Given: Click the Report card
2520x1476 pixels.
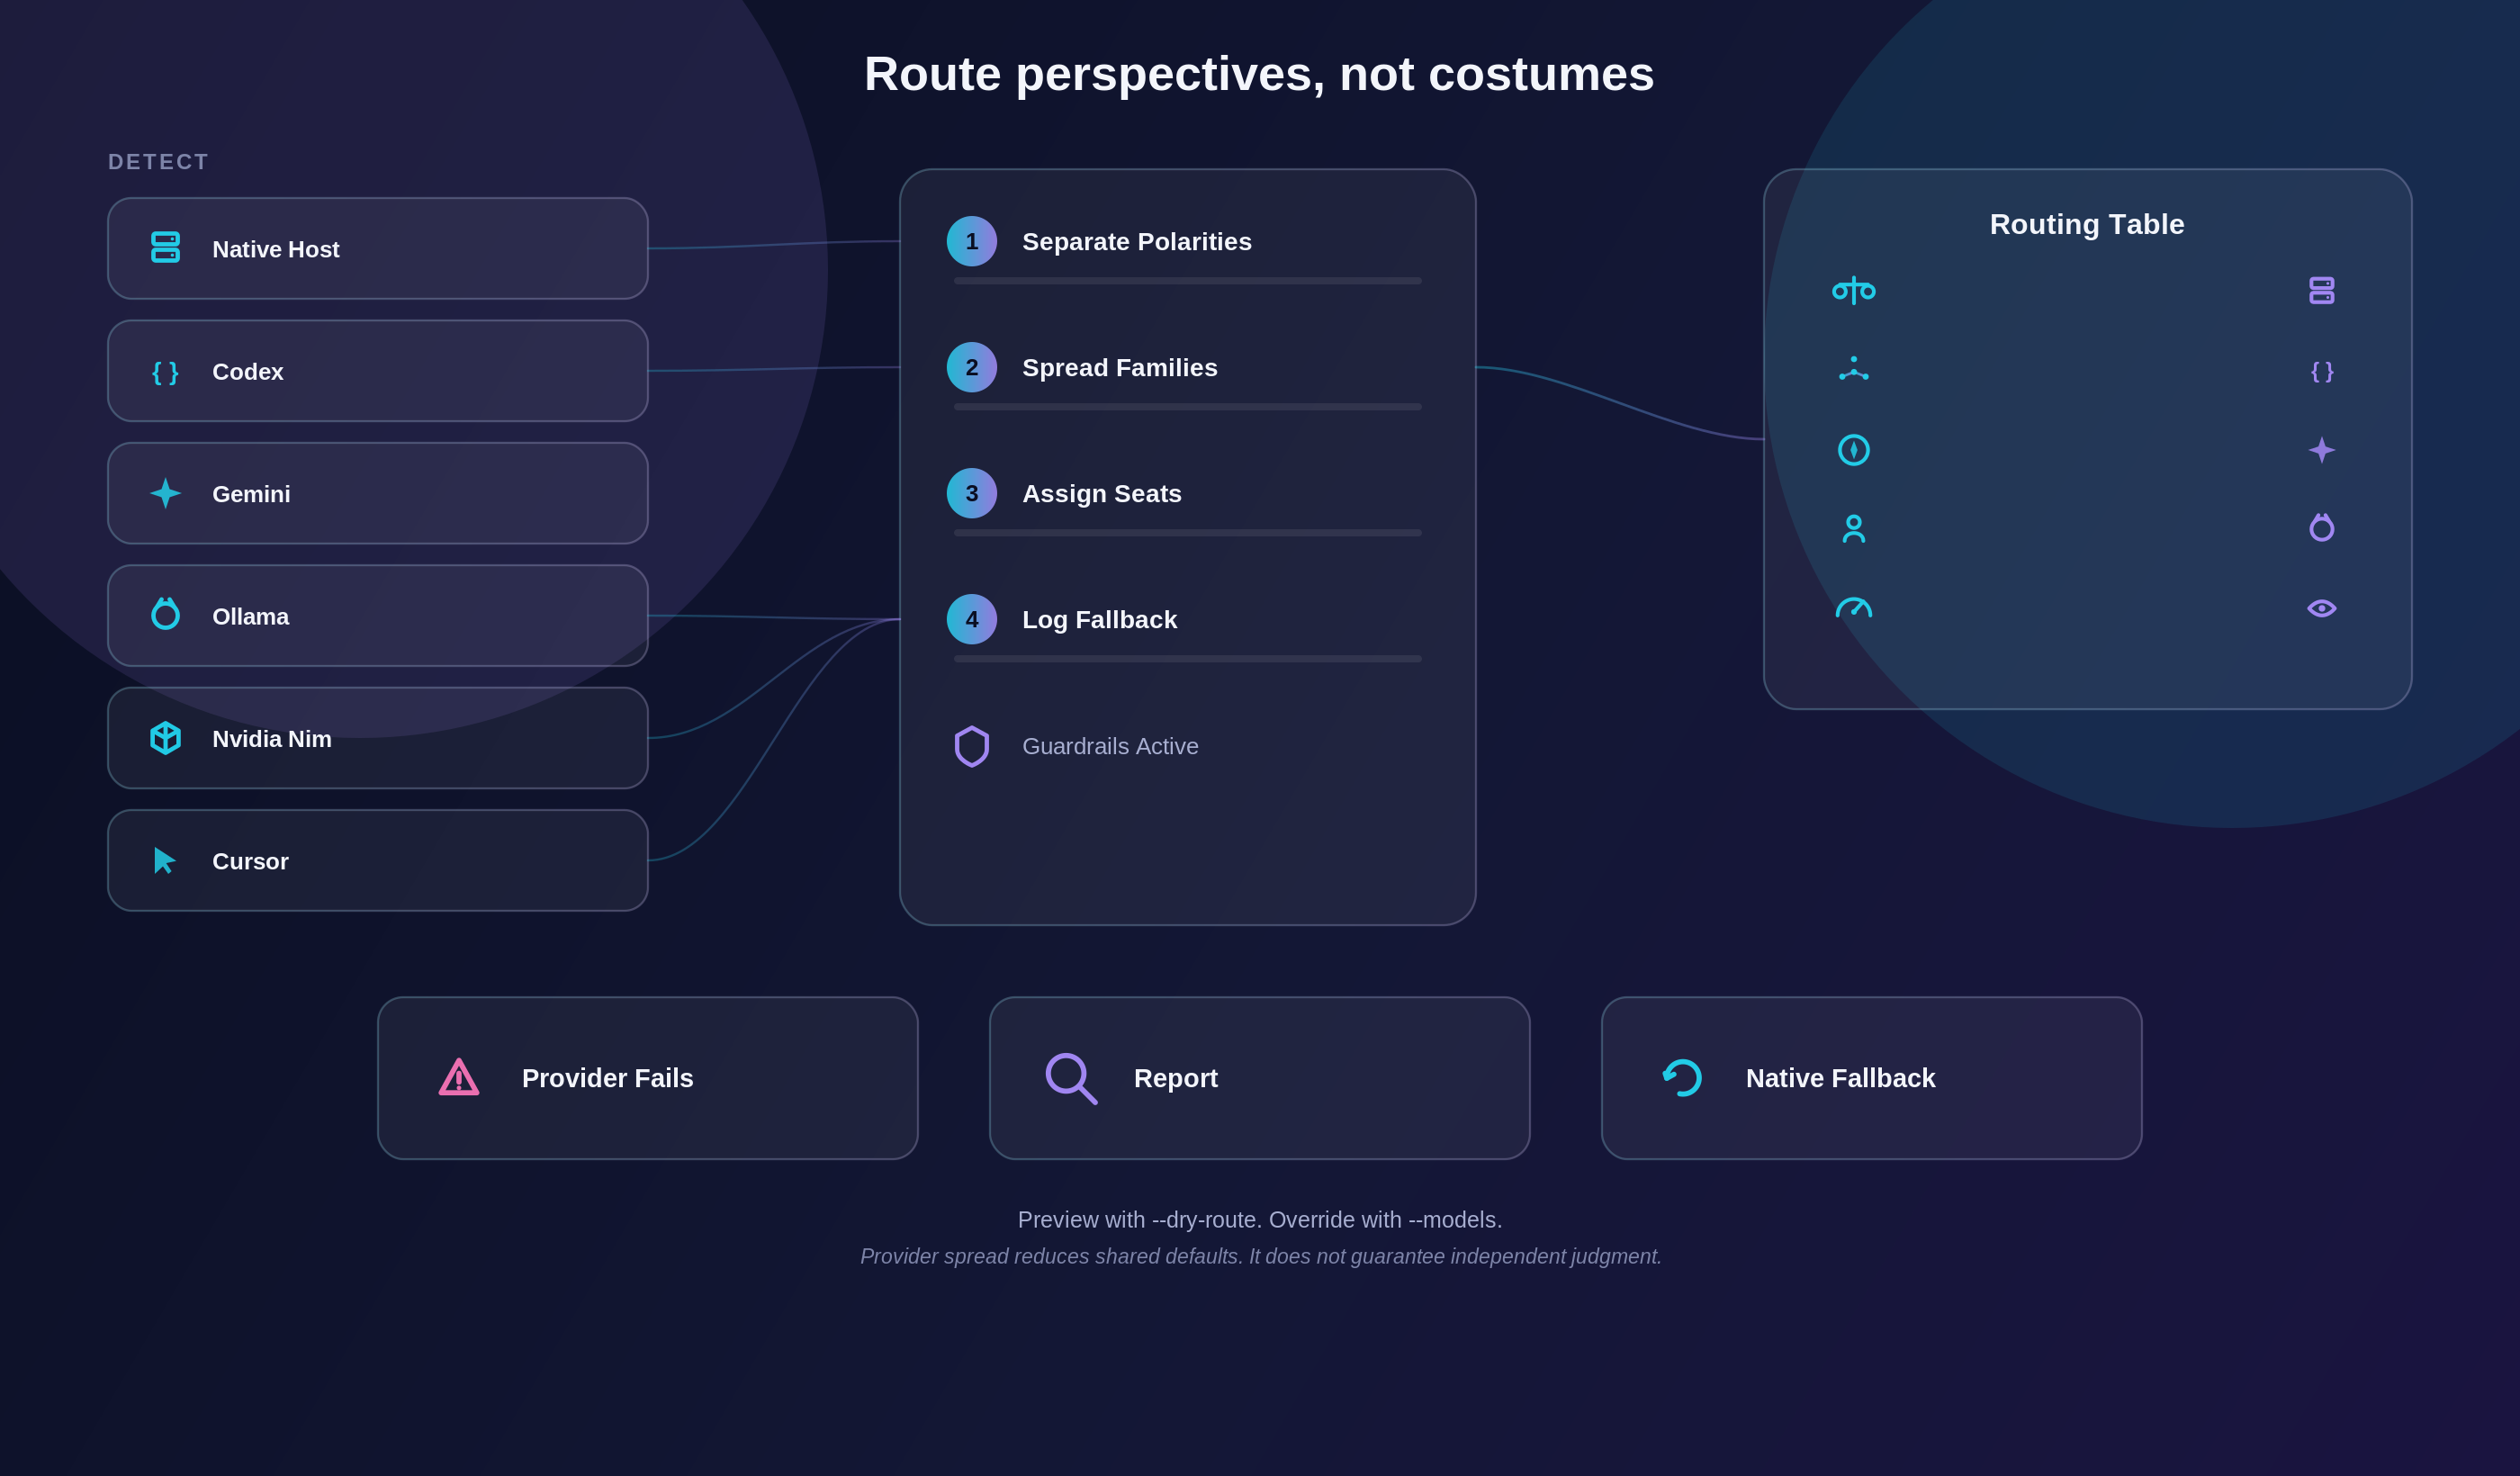Looking at the screenshot, I should click(x=1260, y=1078).
